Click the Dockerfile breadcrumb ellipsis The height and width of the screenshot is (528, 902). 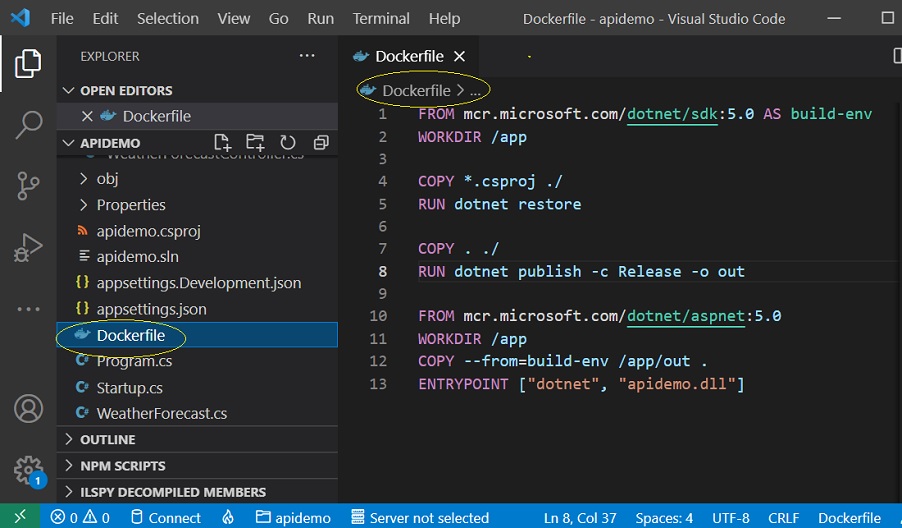[475, 91]
